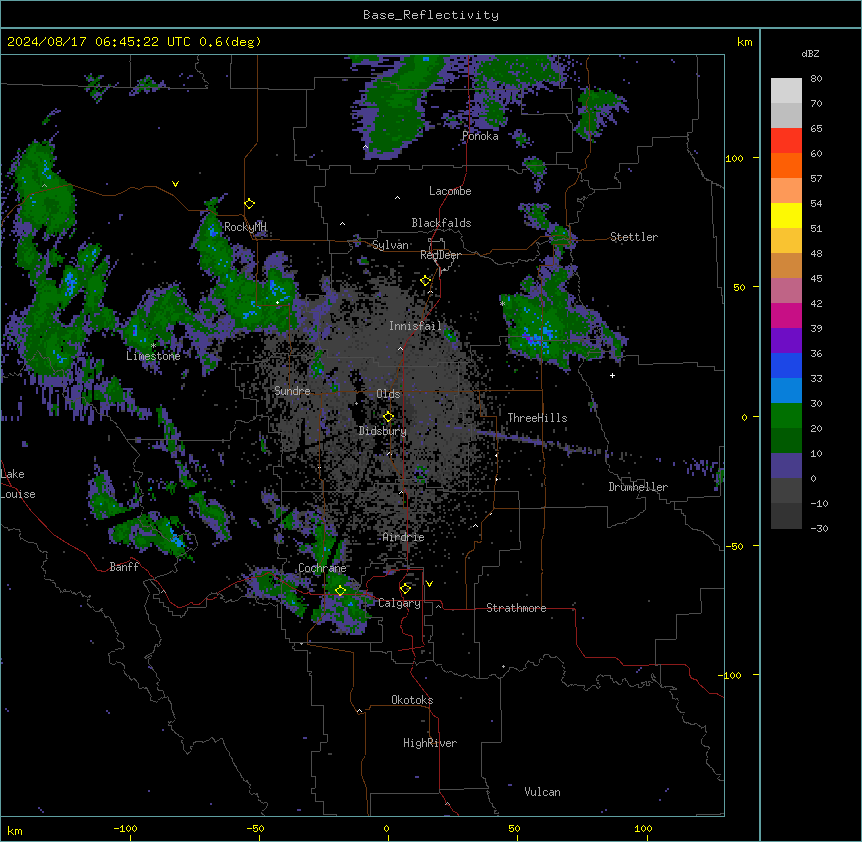Click the Sylvan city label

(390, 245)
